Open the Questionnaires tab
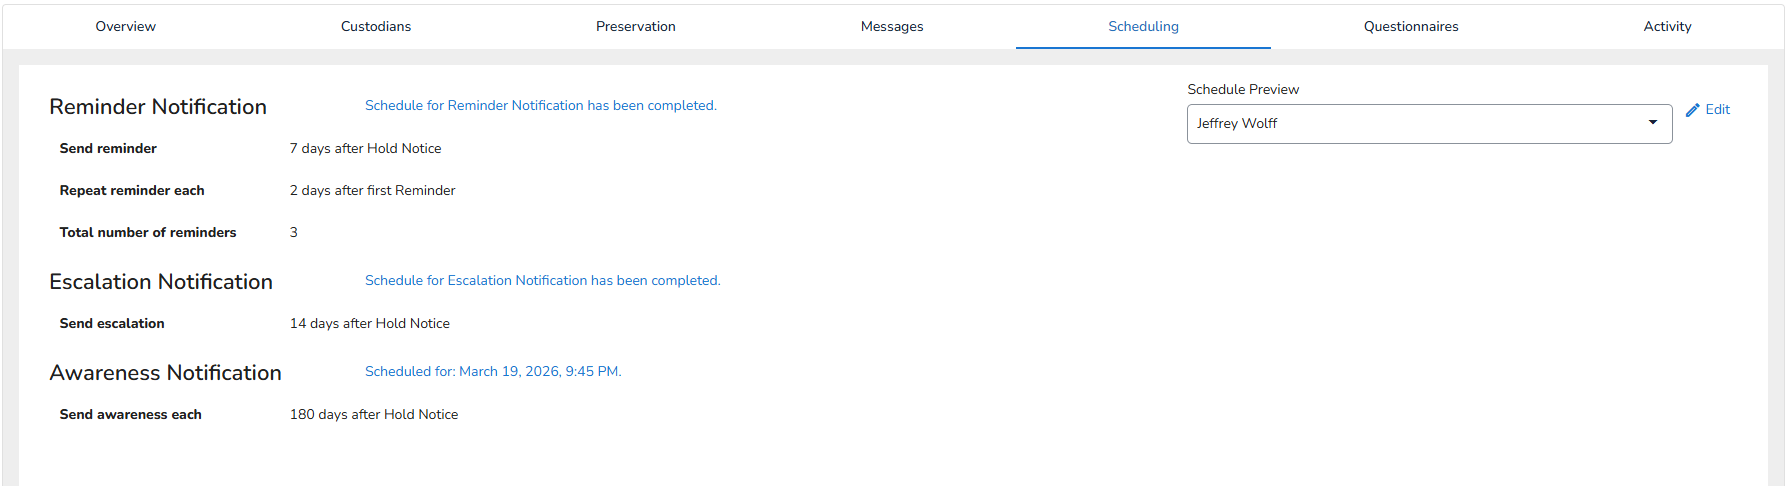The image size is (1789, 486). [1410, 27]
